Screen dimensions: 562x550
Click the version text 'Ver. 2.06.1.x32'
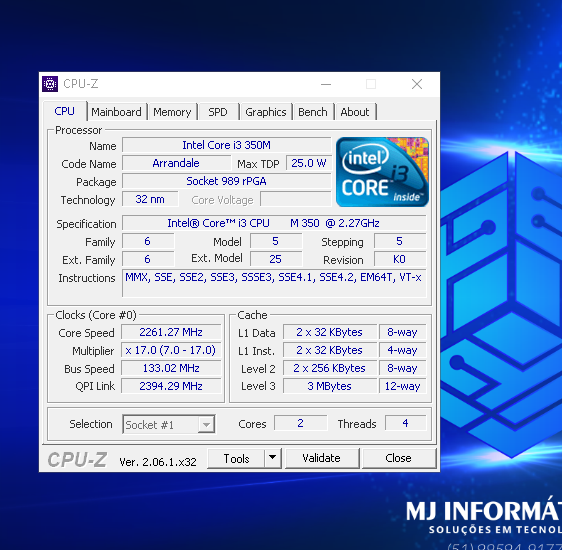158,462
